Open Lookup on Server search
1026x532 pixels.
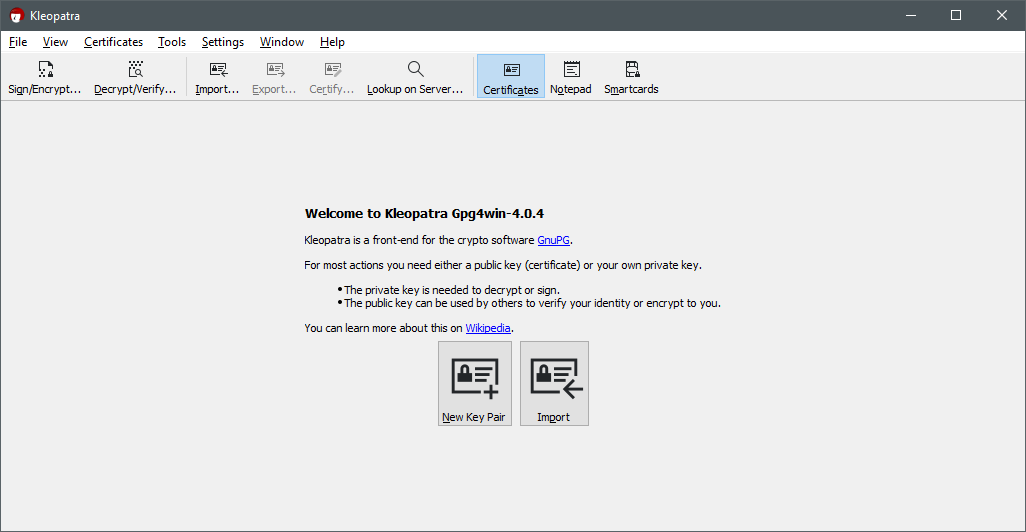click(x=415, y=76)
